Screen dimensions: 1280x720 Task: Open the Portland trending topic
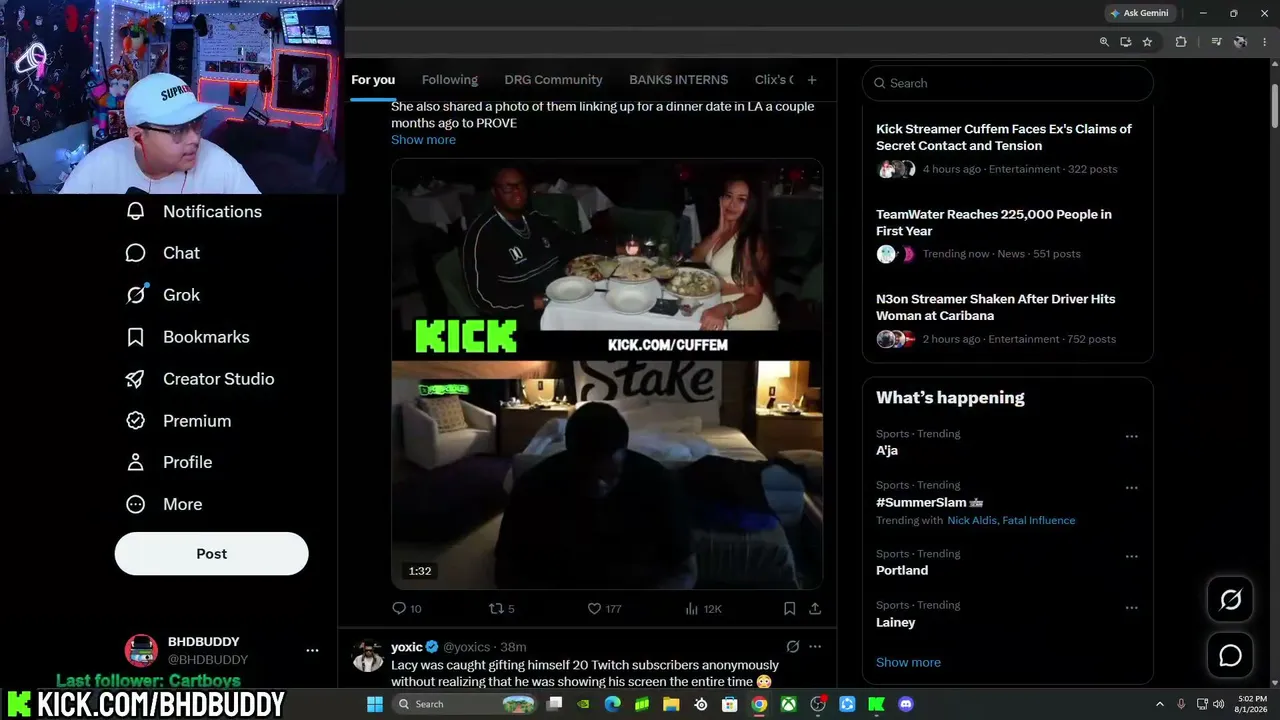(902, 570)
